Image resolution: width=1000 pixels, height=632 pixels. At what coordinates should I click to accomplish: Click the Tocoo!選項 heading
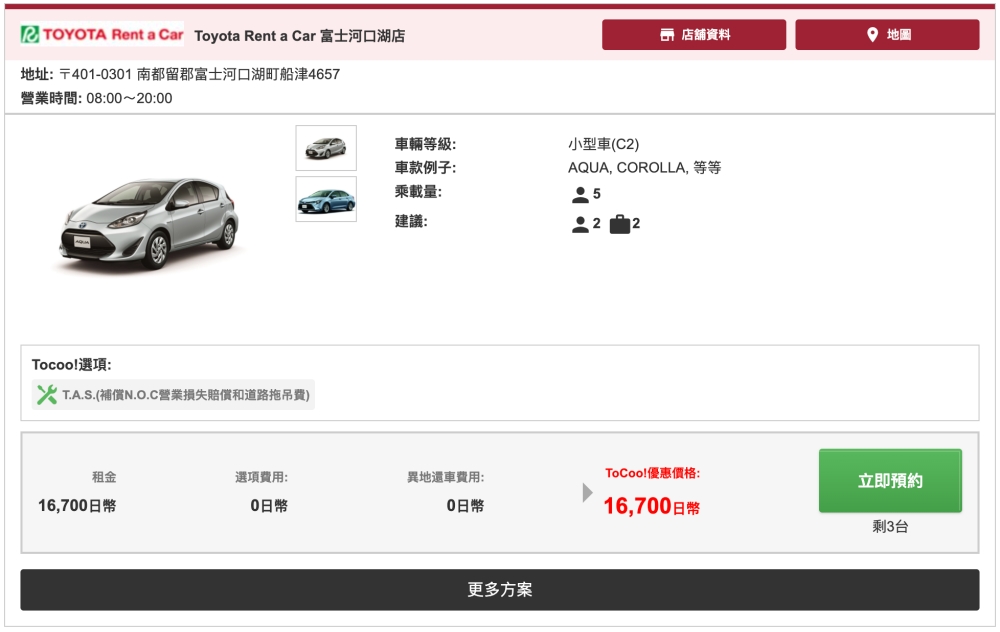coord(71,365)
